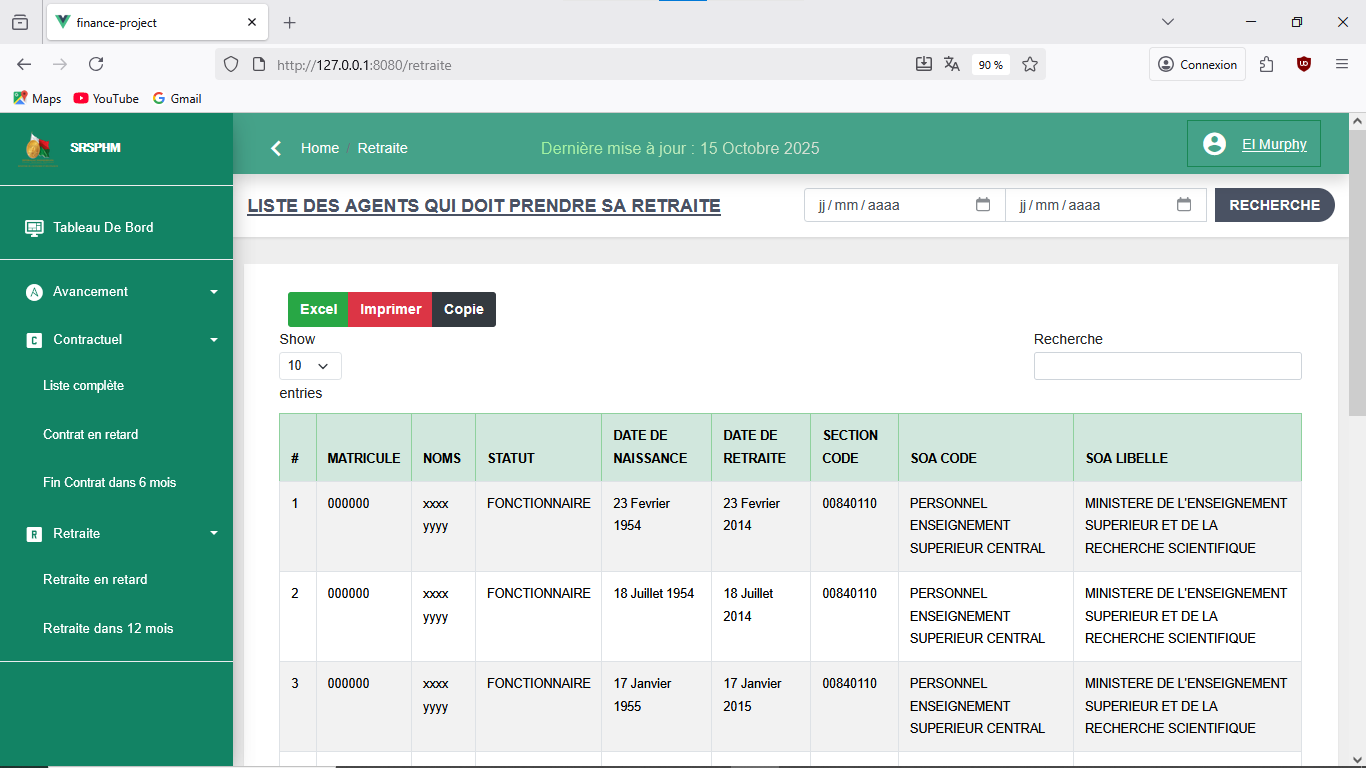
Task: Open the Show entries dropdown
Action: pos(310,366)
